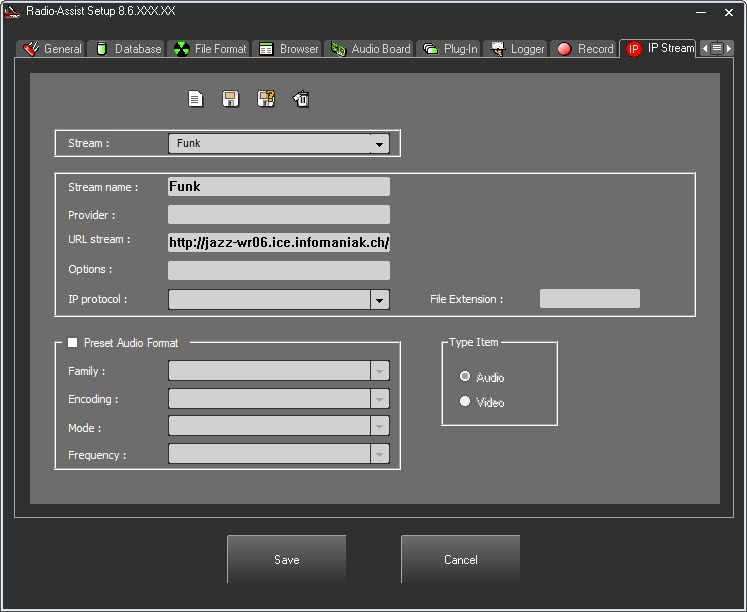Image resolution: width=747 pixels, height=612 pixels.
Task: Open the File Format tab
Action: (209, 49)
